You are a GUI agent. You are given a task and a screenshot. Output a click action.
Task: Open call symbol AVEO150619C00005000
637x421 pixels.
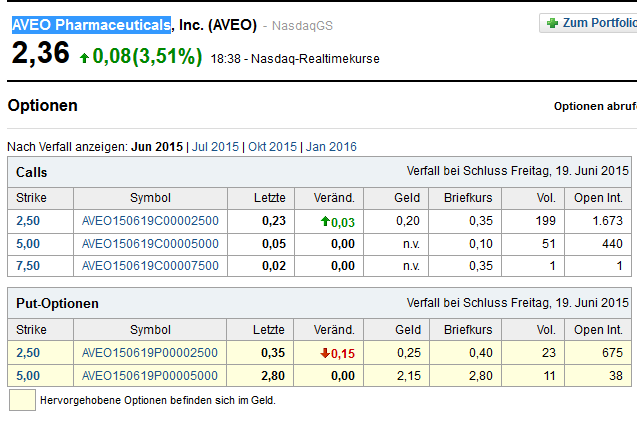coord(149,243)
